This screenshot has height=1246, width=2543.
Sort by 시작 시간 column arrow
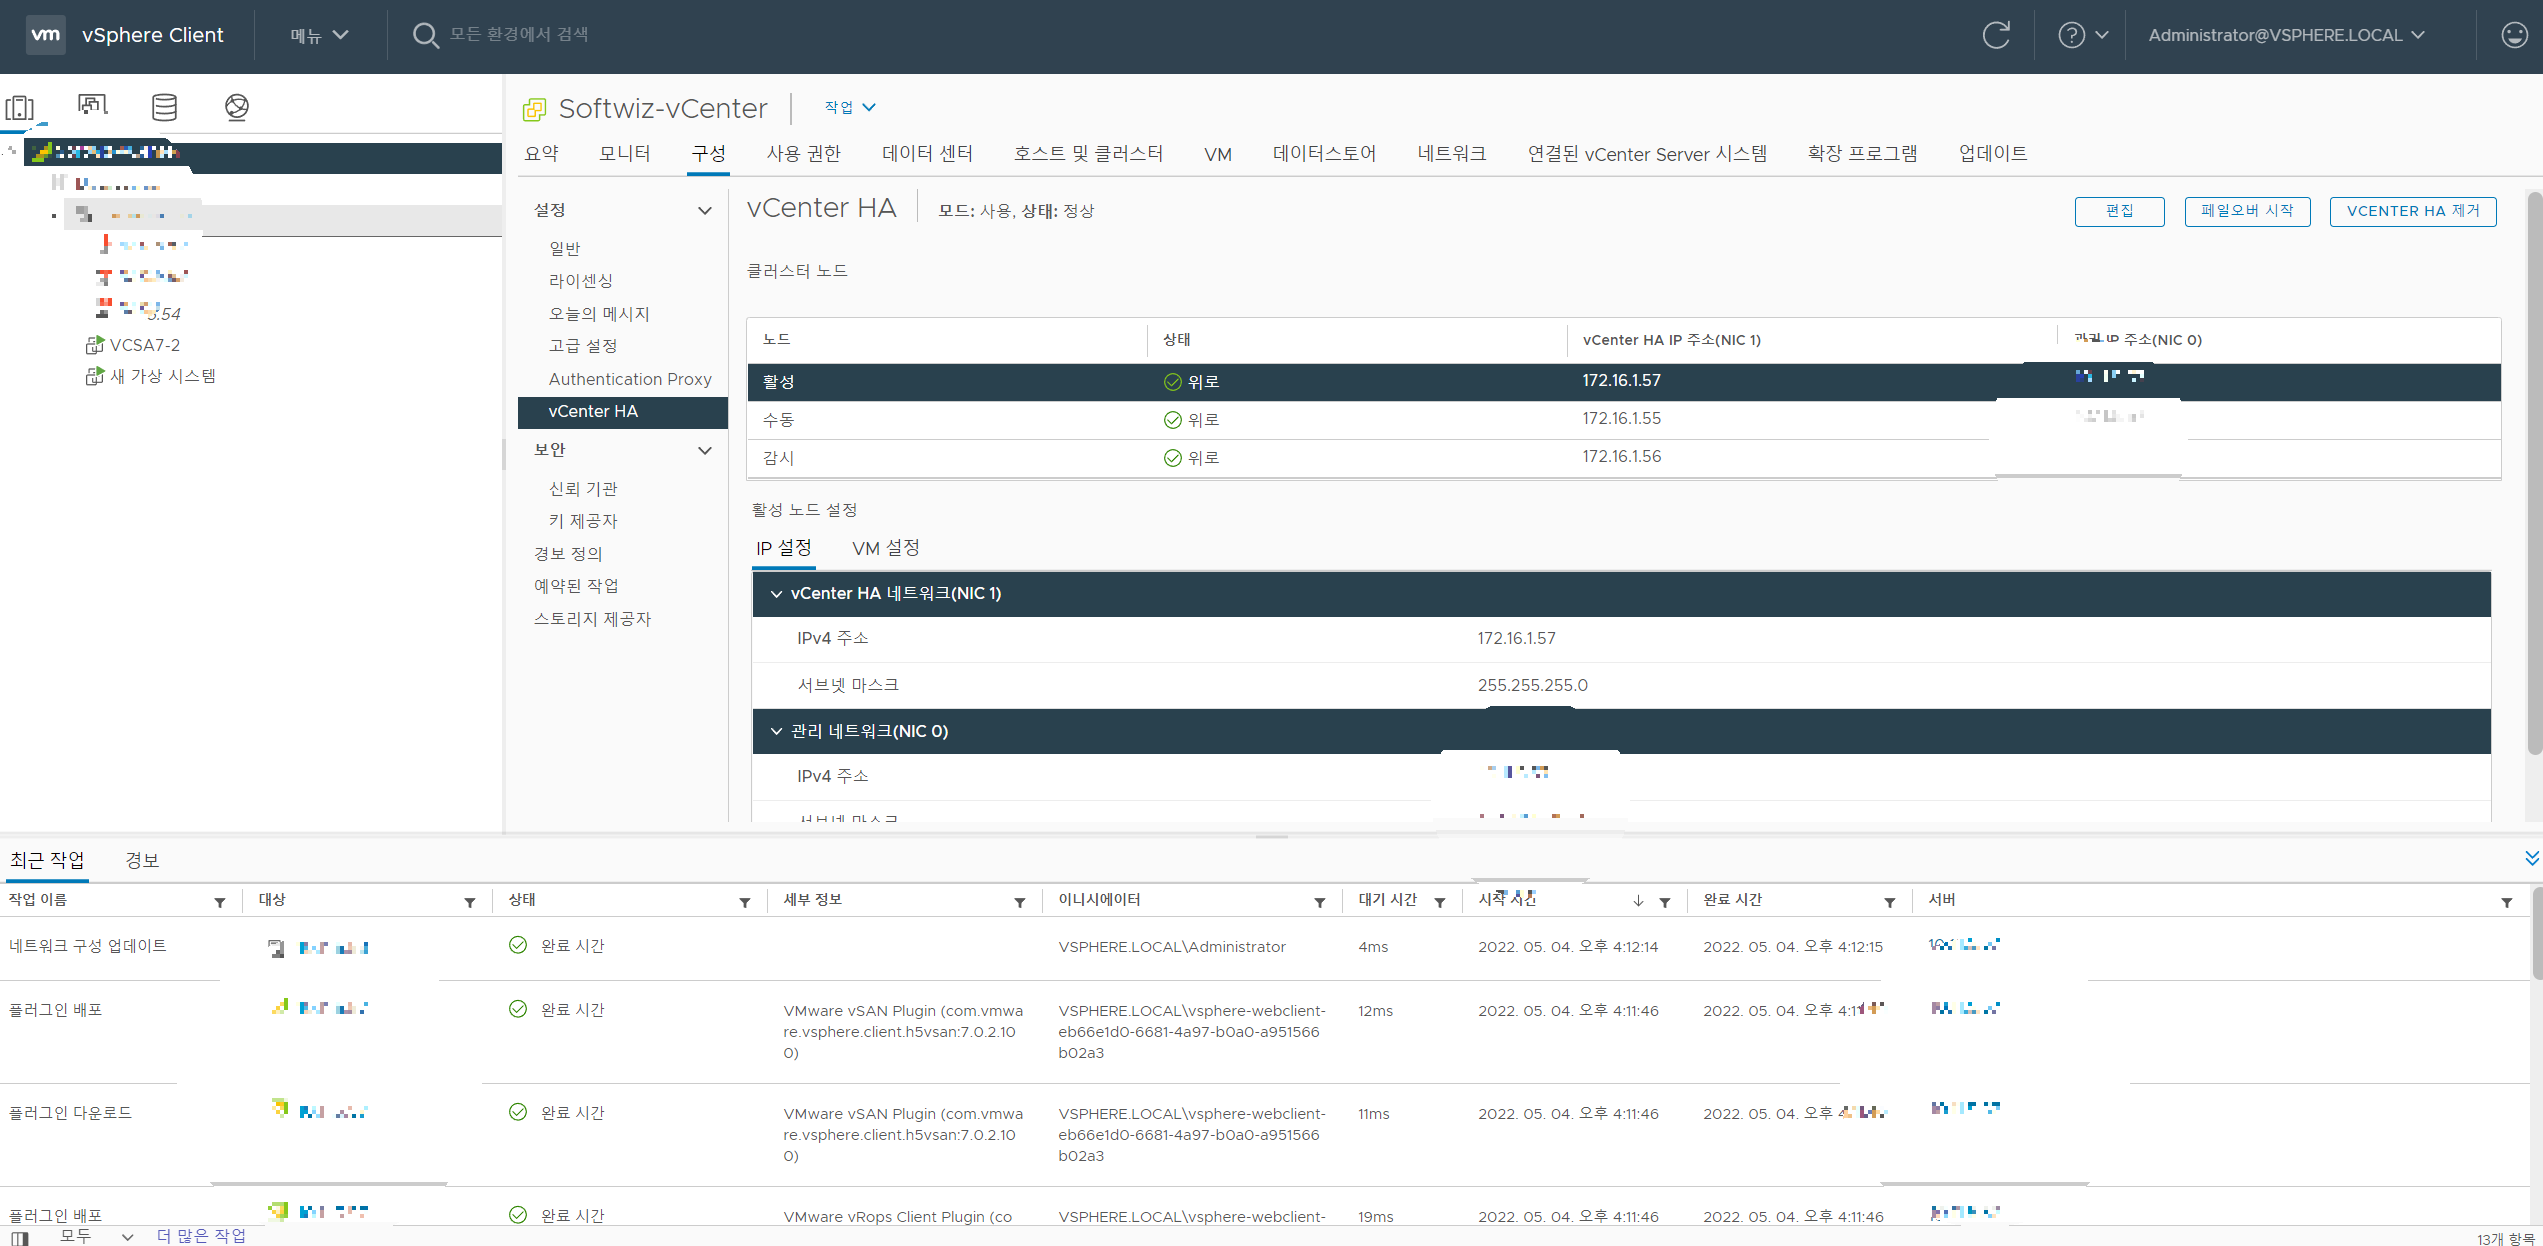(x=1638, y=901)
